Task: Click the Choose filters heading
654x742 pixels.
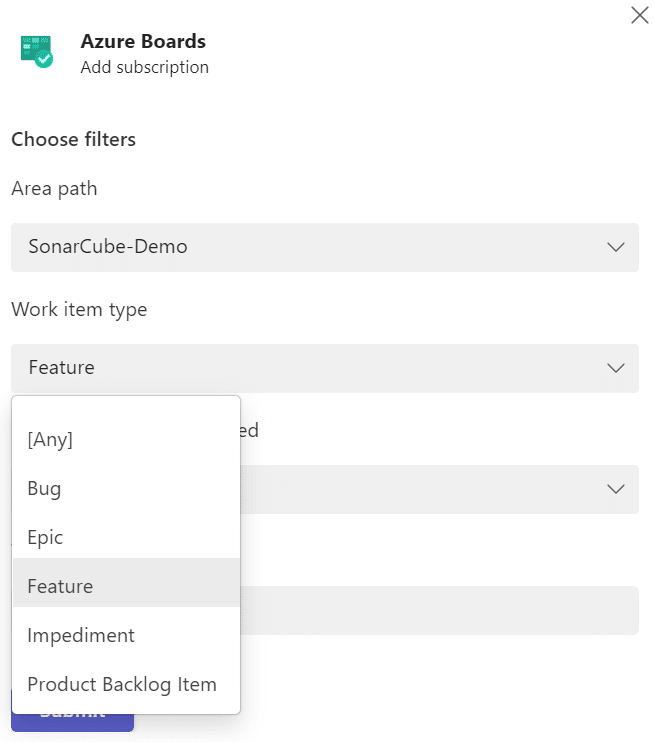Action: coord(73,140)
